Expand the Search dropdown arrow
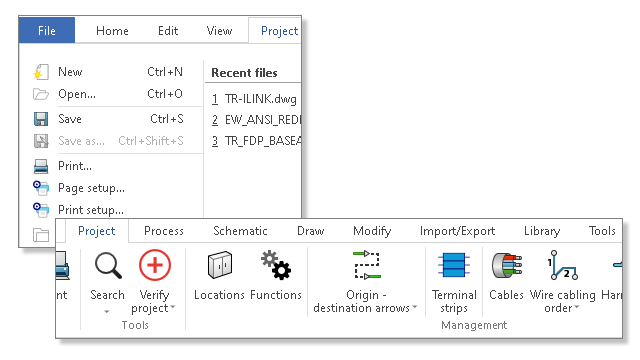The height and width of the screenshot is (360, 640). click(x=107, y=311)
